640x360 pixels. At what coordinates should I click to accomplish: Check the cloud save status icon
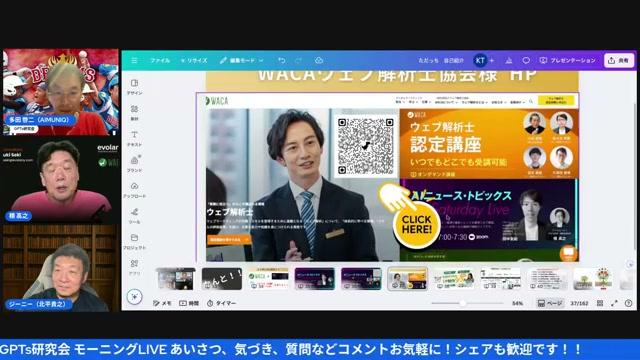(319, 60)
